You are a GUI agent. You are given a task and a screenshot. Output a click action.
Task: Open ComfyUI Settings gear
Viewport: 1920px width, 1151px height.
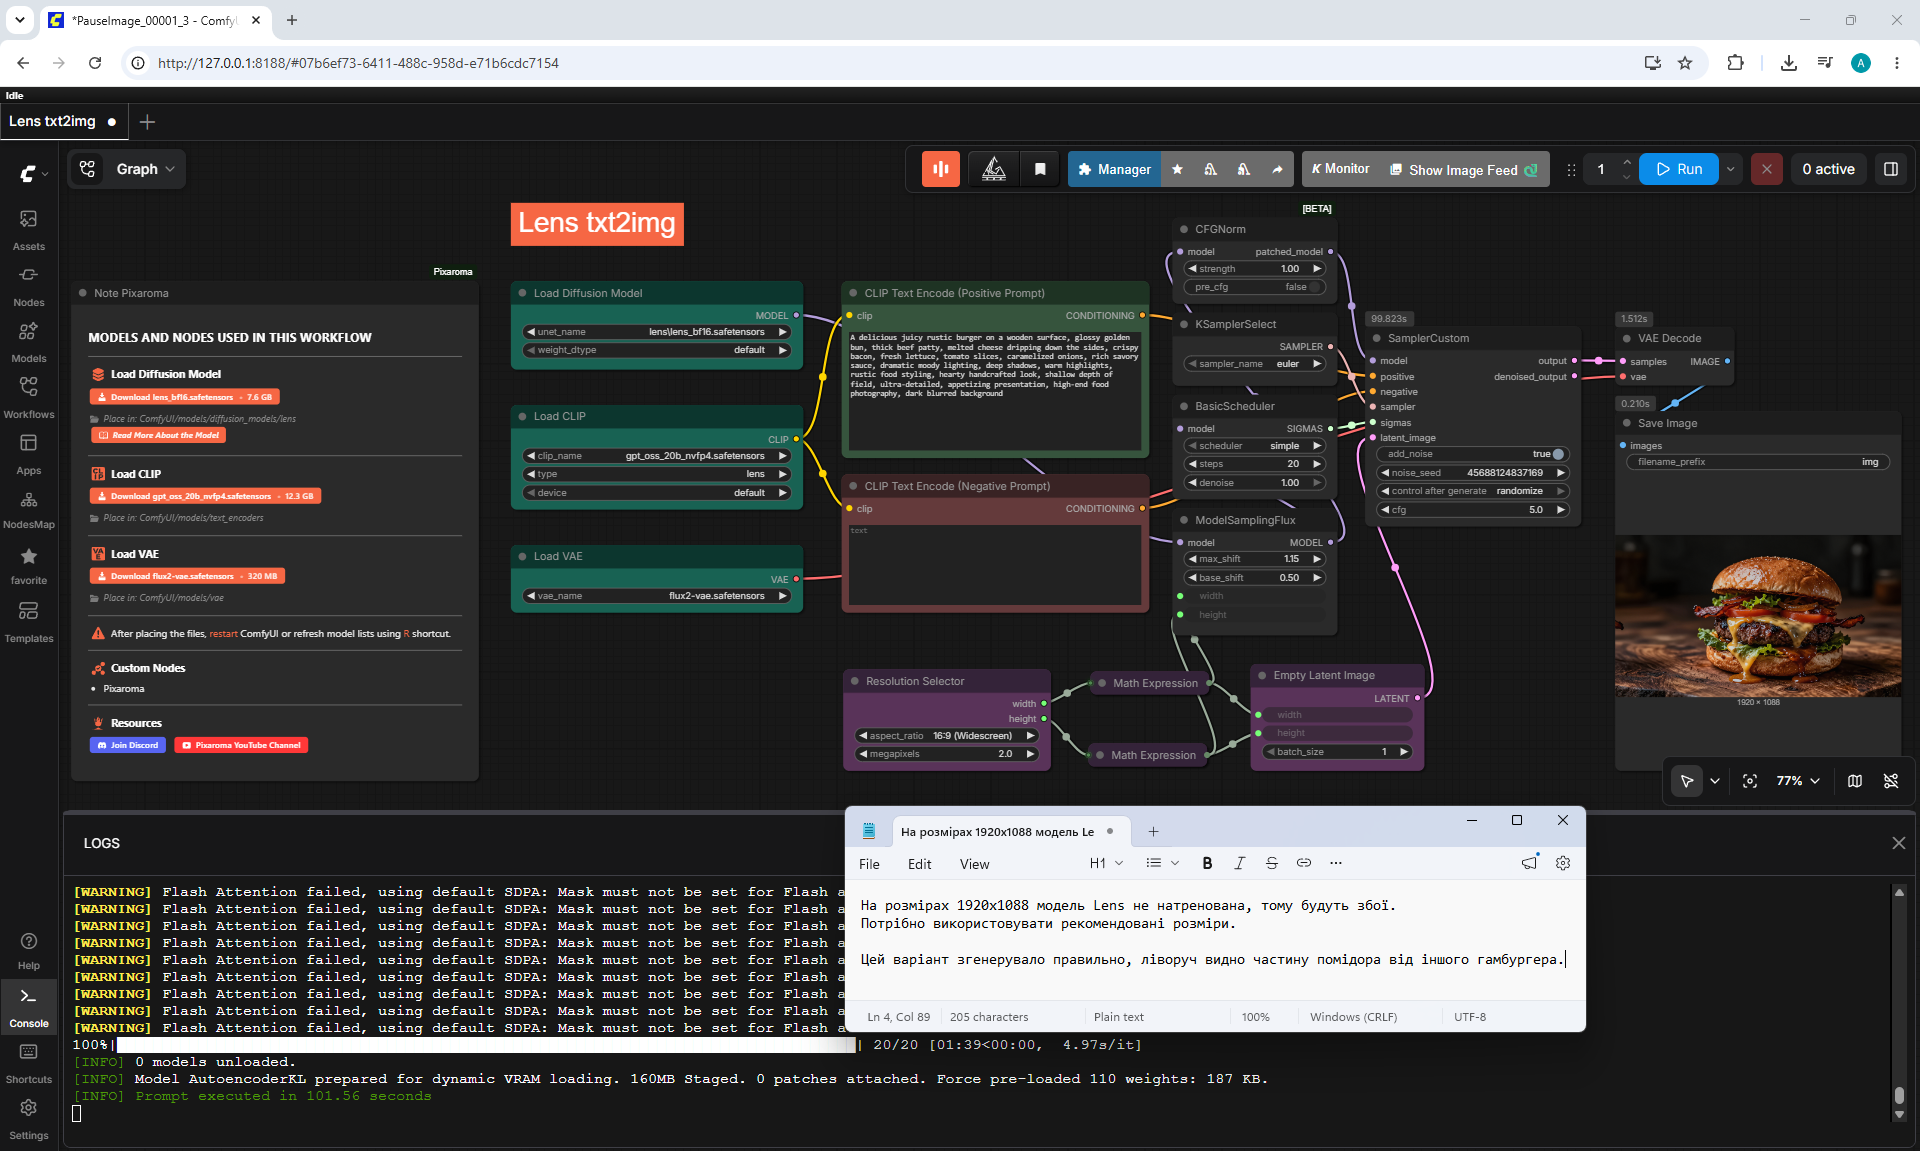(x=28, y=1119)
